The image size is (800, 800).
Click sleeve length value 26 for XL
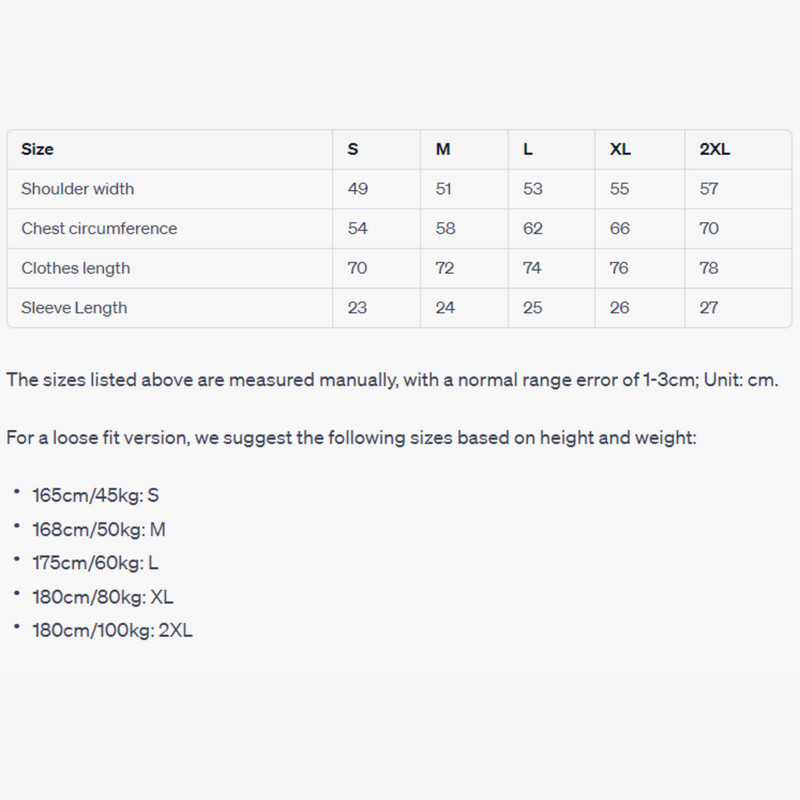tap(620, 308)
